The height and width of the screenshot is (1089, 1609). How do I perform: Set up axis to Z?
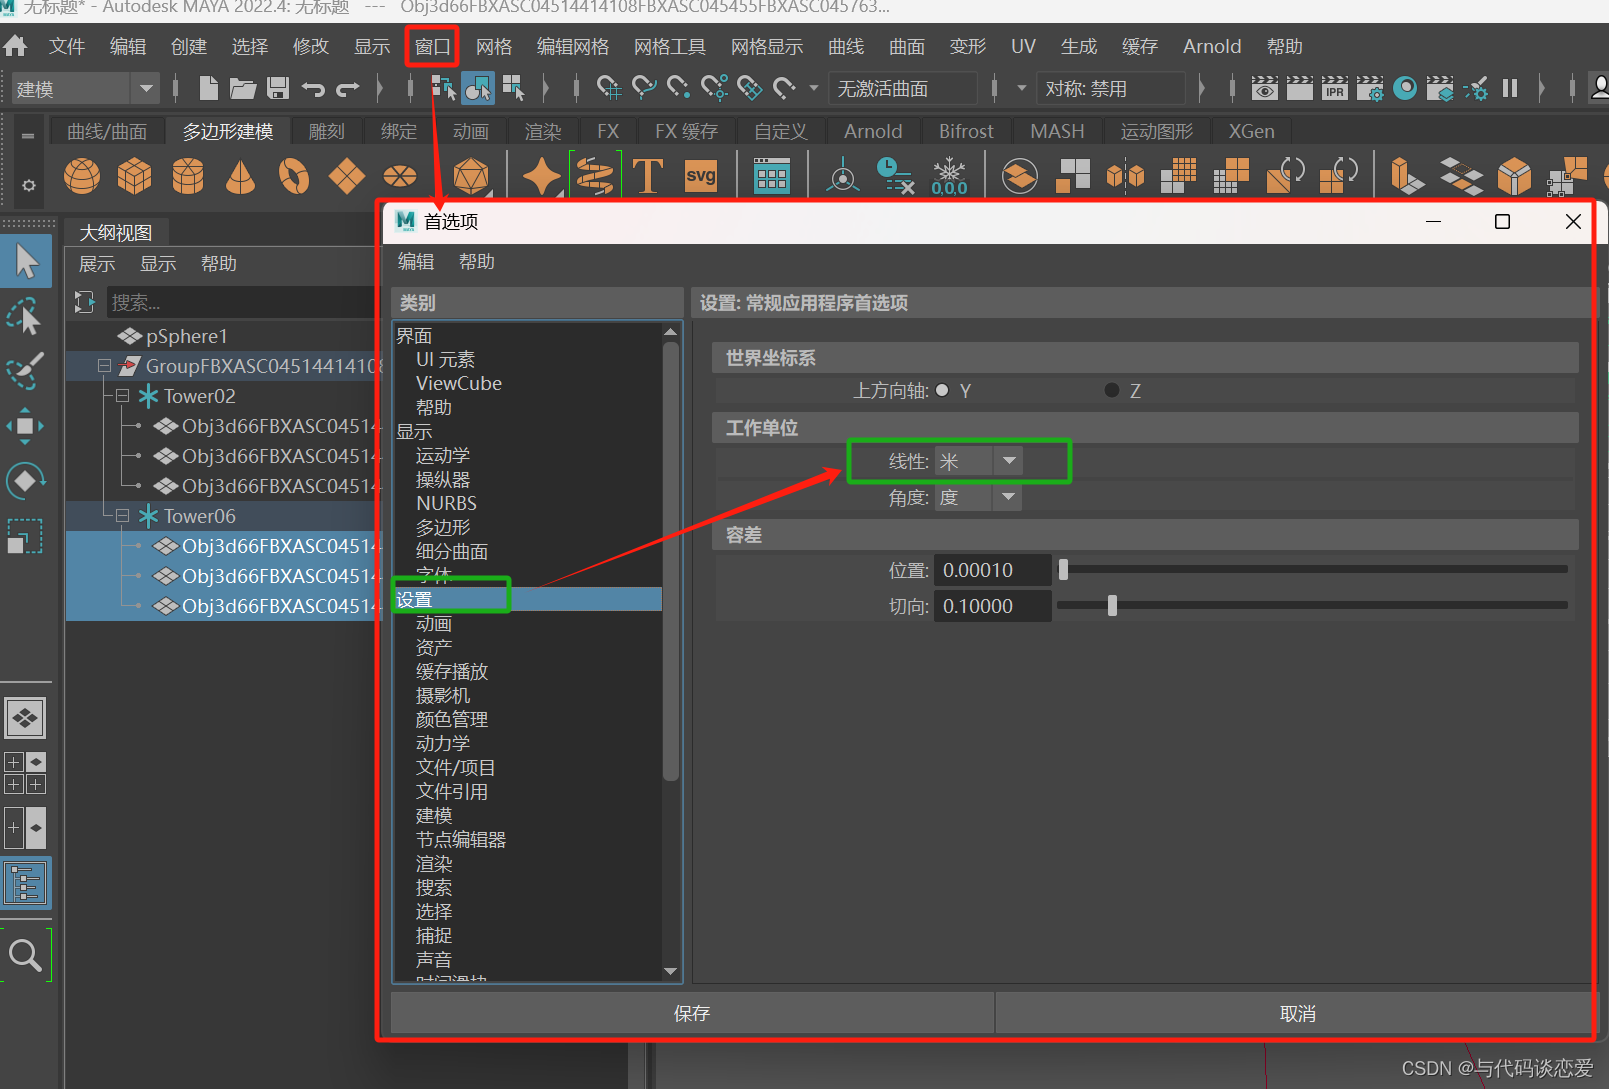point(1112,390)
